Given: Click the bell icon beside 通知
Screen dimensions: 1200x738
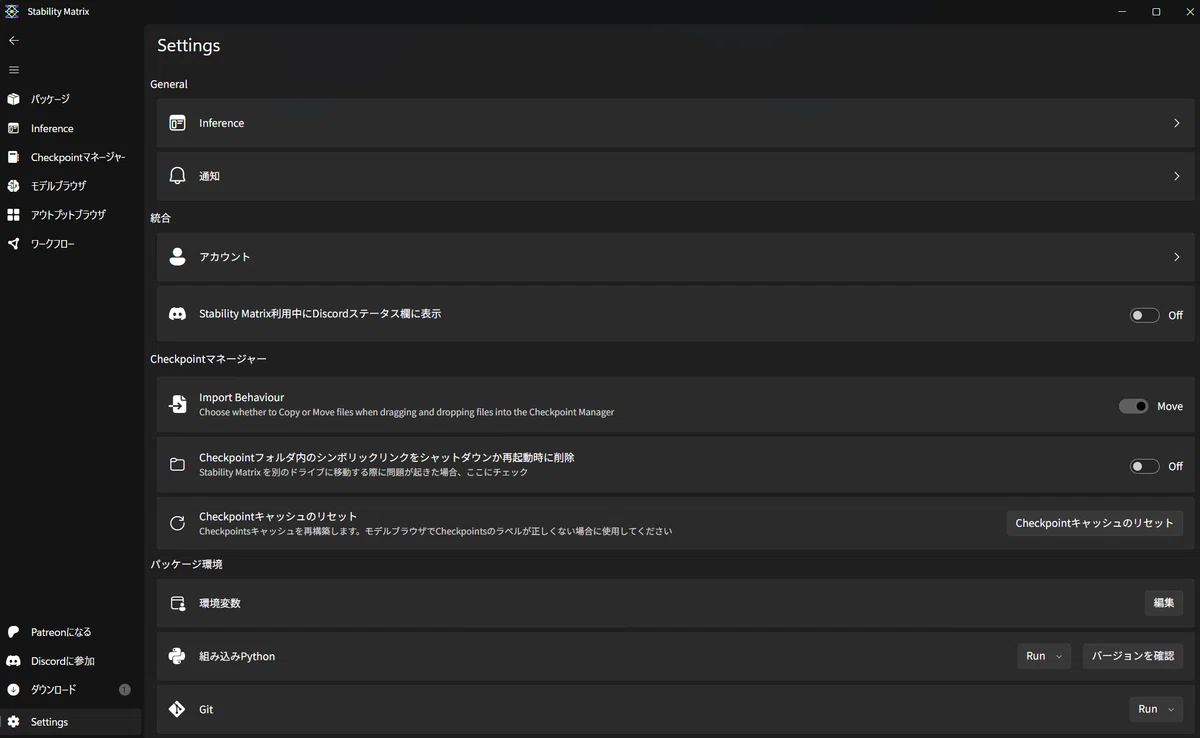Looking at the screenshot, I should click(177, 176).
